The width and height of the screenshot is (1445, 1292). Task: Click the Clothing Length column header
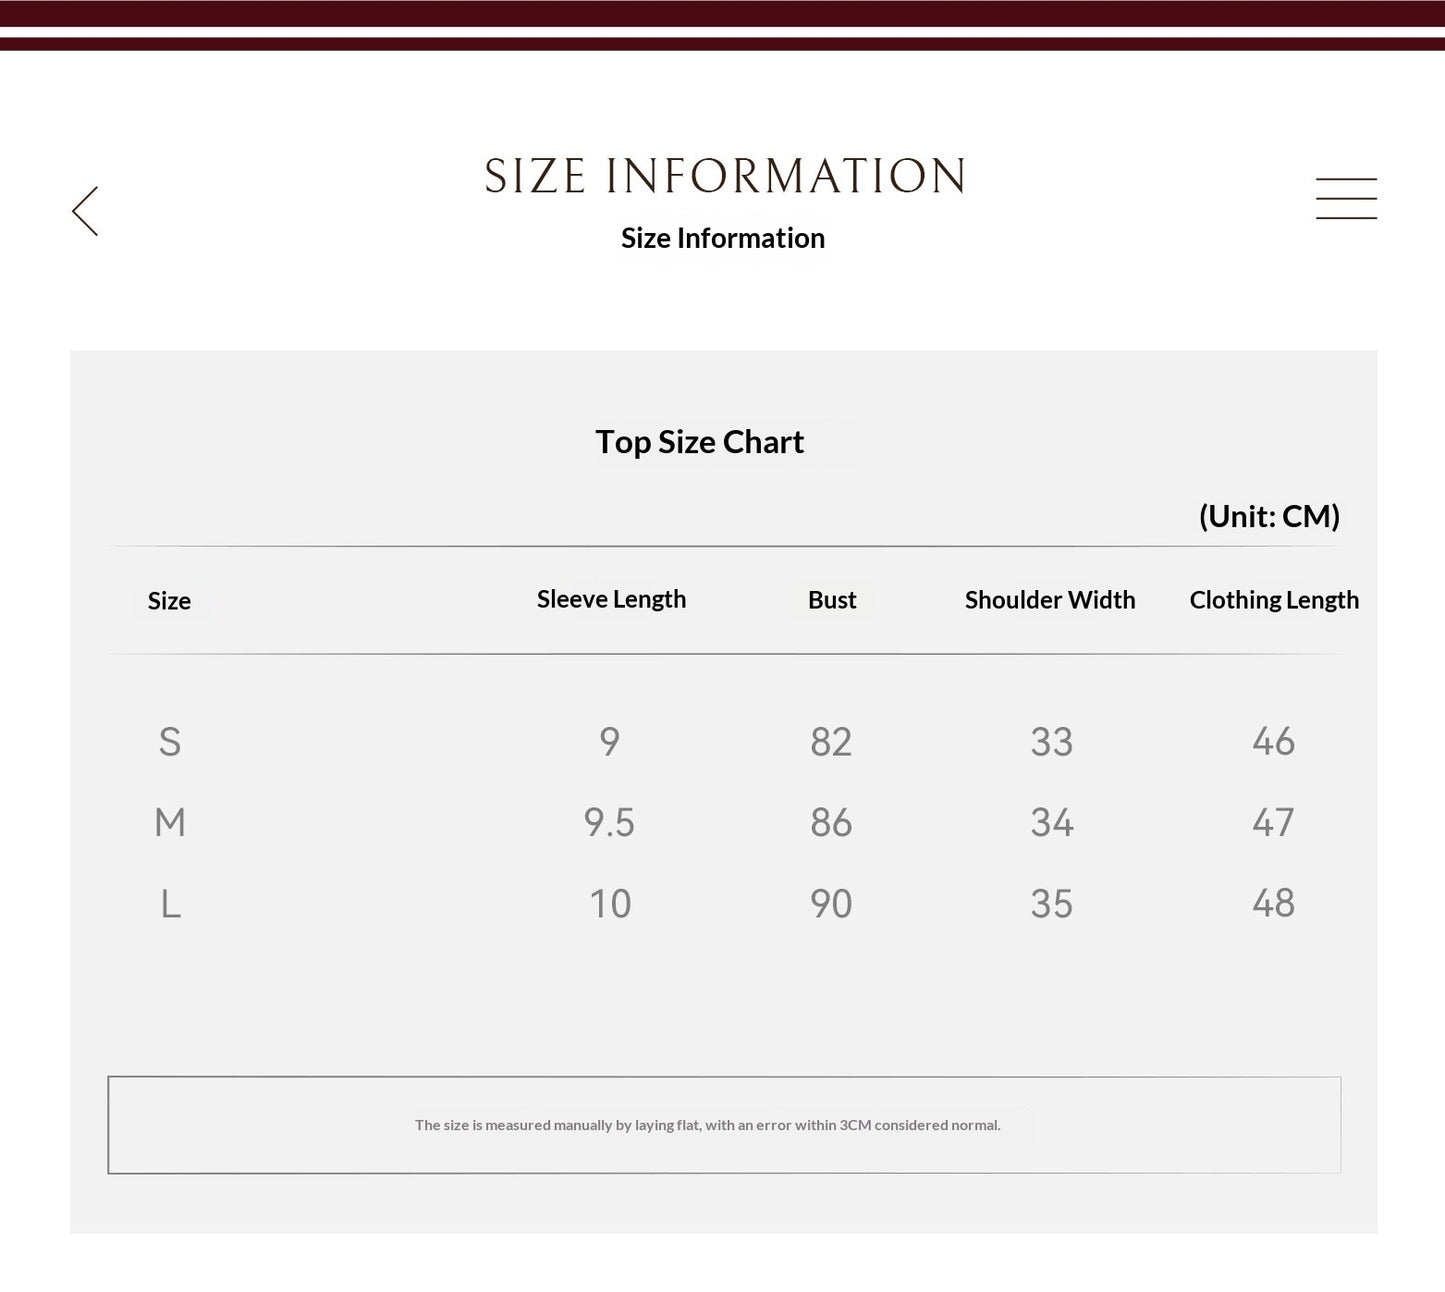pyautogui.click(x=1274, y=600)
